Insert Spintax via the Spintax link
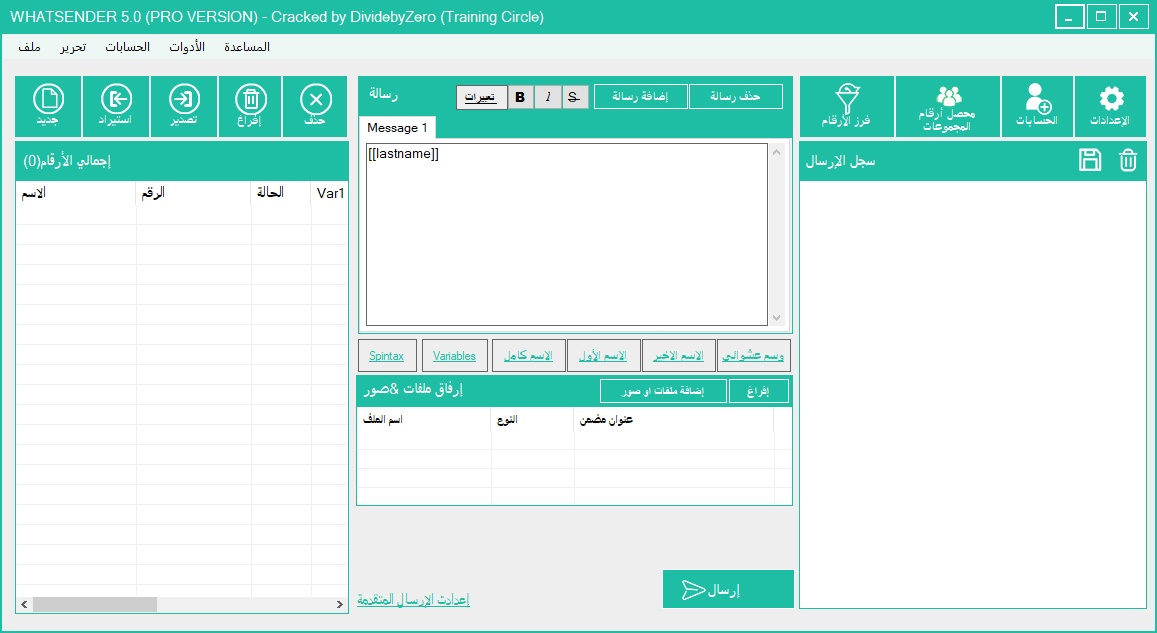 [x=387, y=356]
